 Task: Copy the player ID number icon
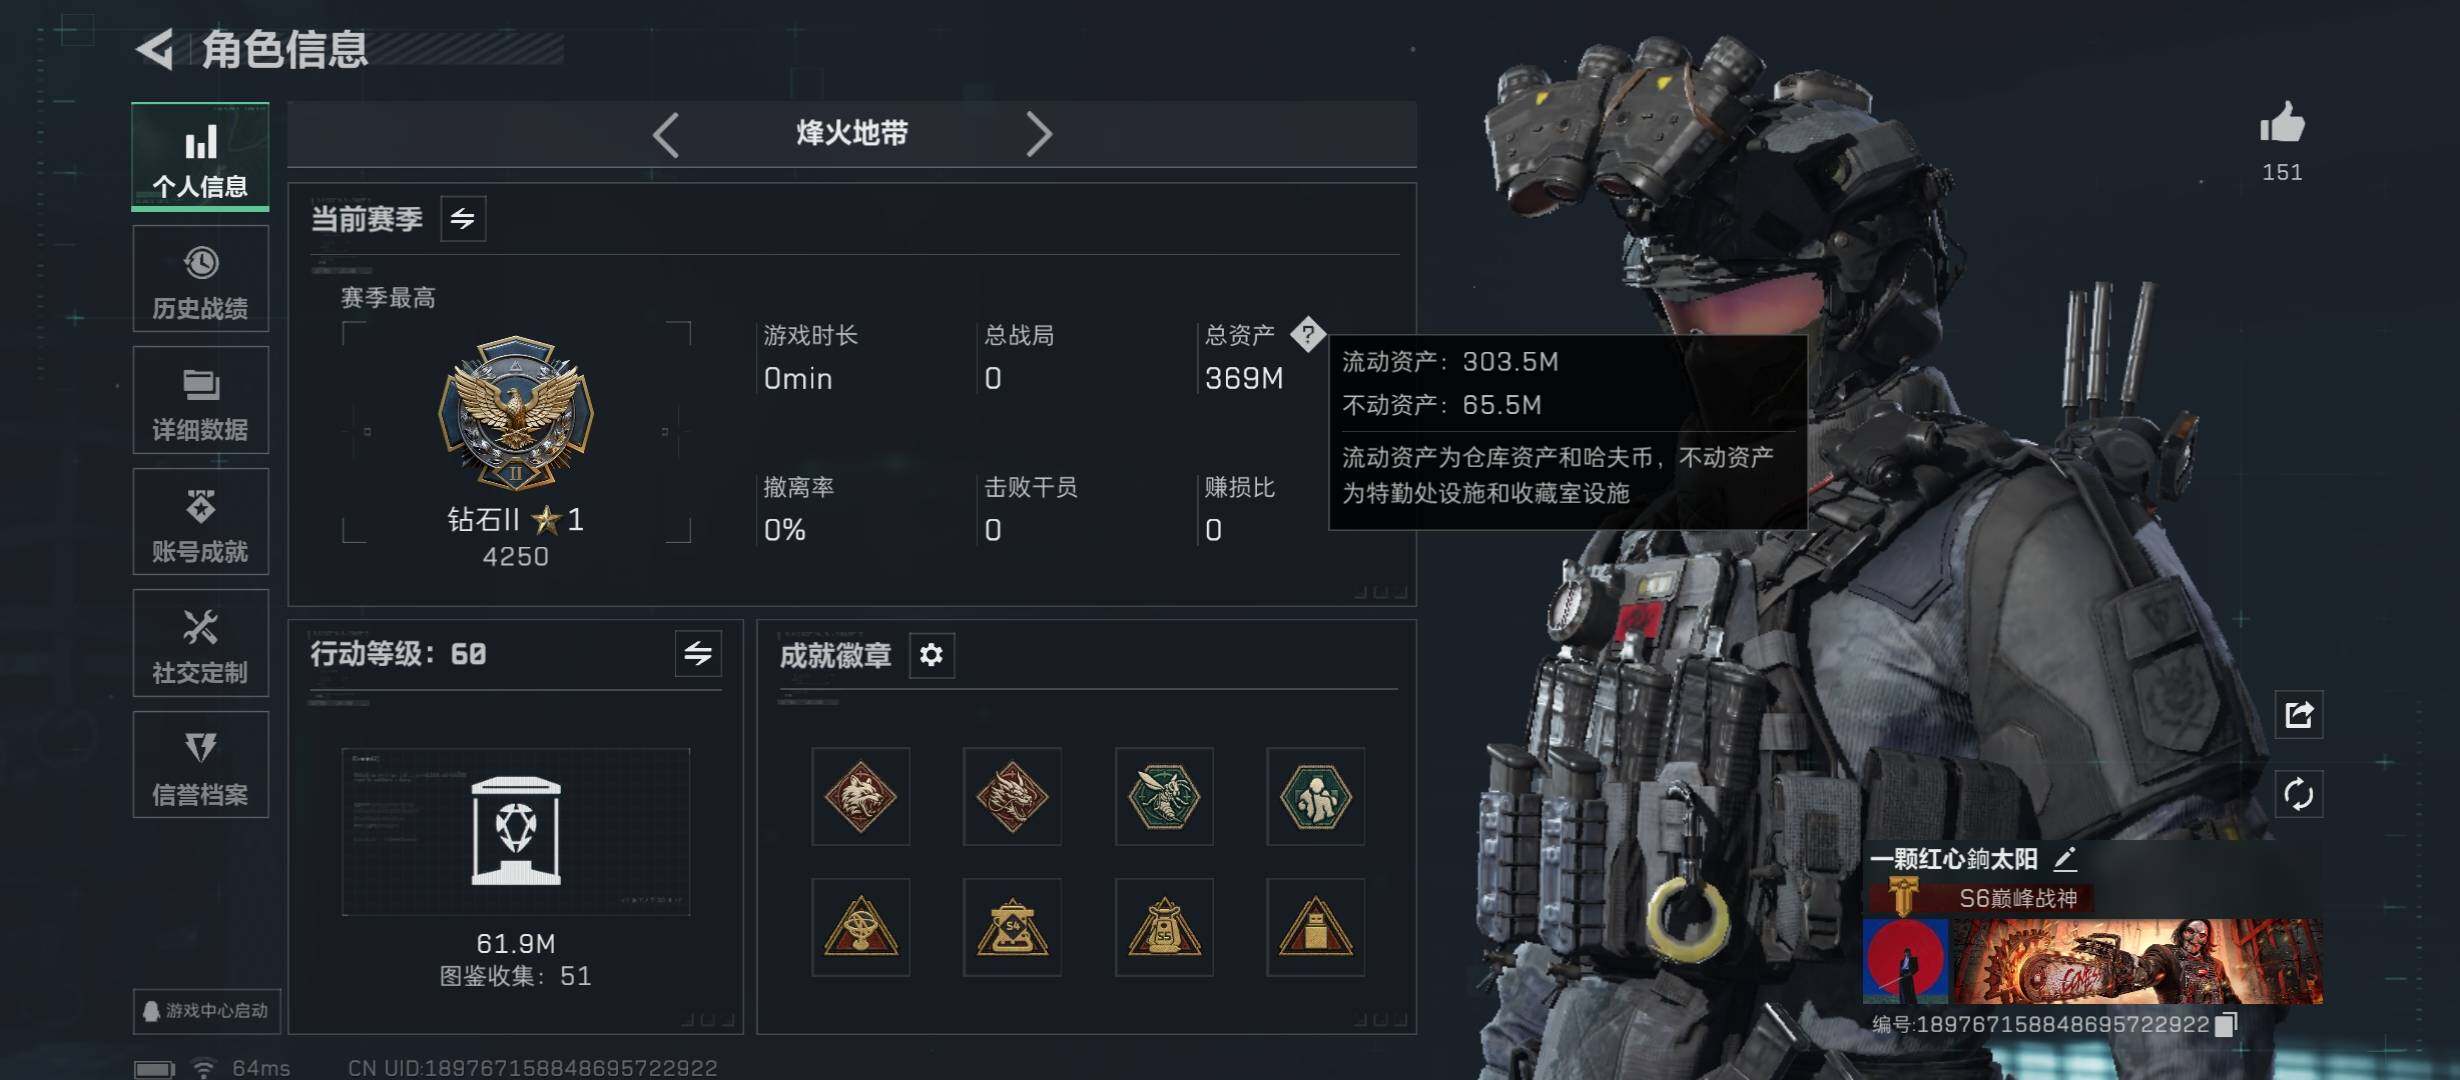coord(2226,1024)
